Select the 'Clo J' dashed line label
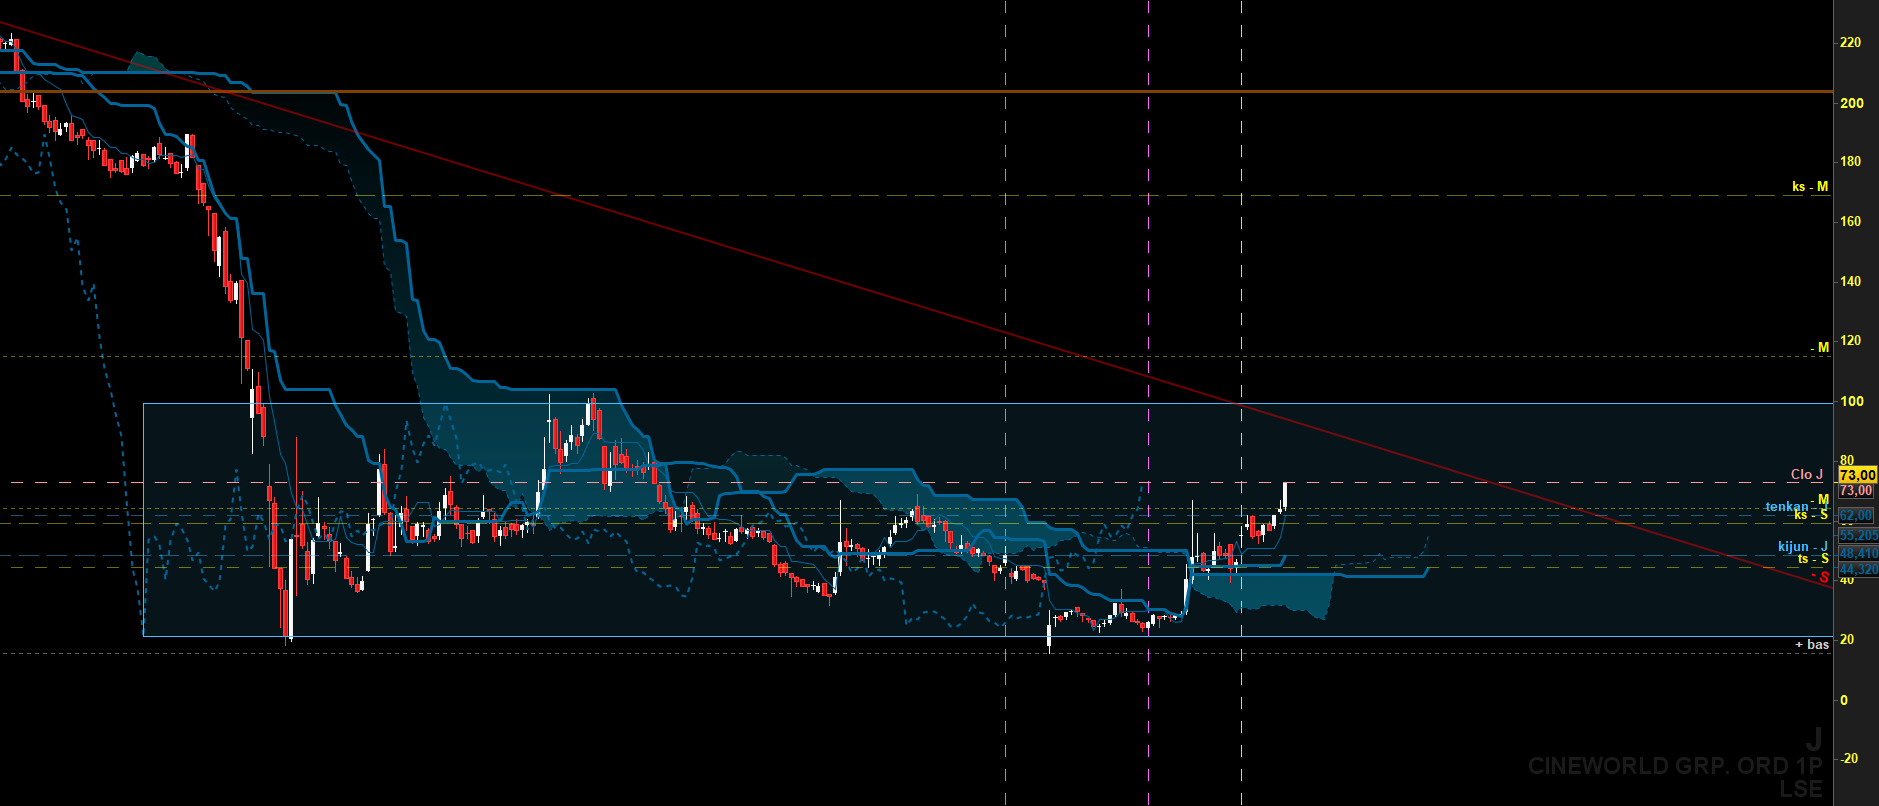The width and height of the screenshot is (1879, 806). click(x=1807, y=474)
